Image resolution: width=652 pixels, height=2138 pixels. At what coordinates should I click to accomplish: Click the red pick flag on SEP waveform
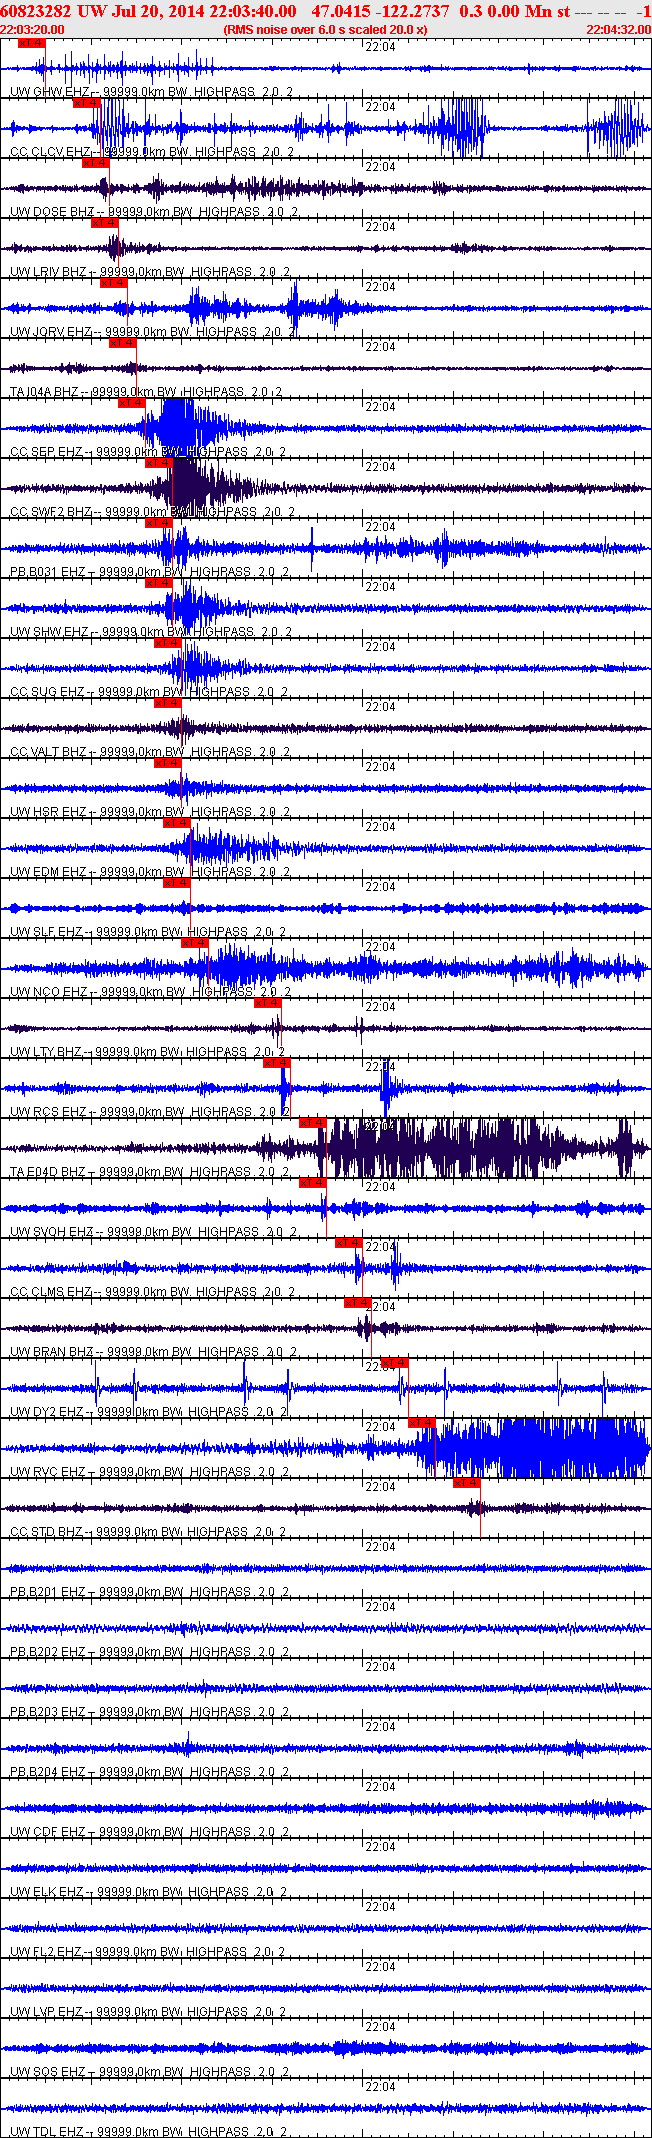[x=132, y=403]
